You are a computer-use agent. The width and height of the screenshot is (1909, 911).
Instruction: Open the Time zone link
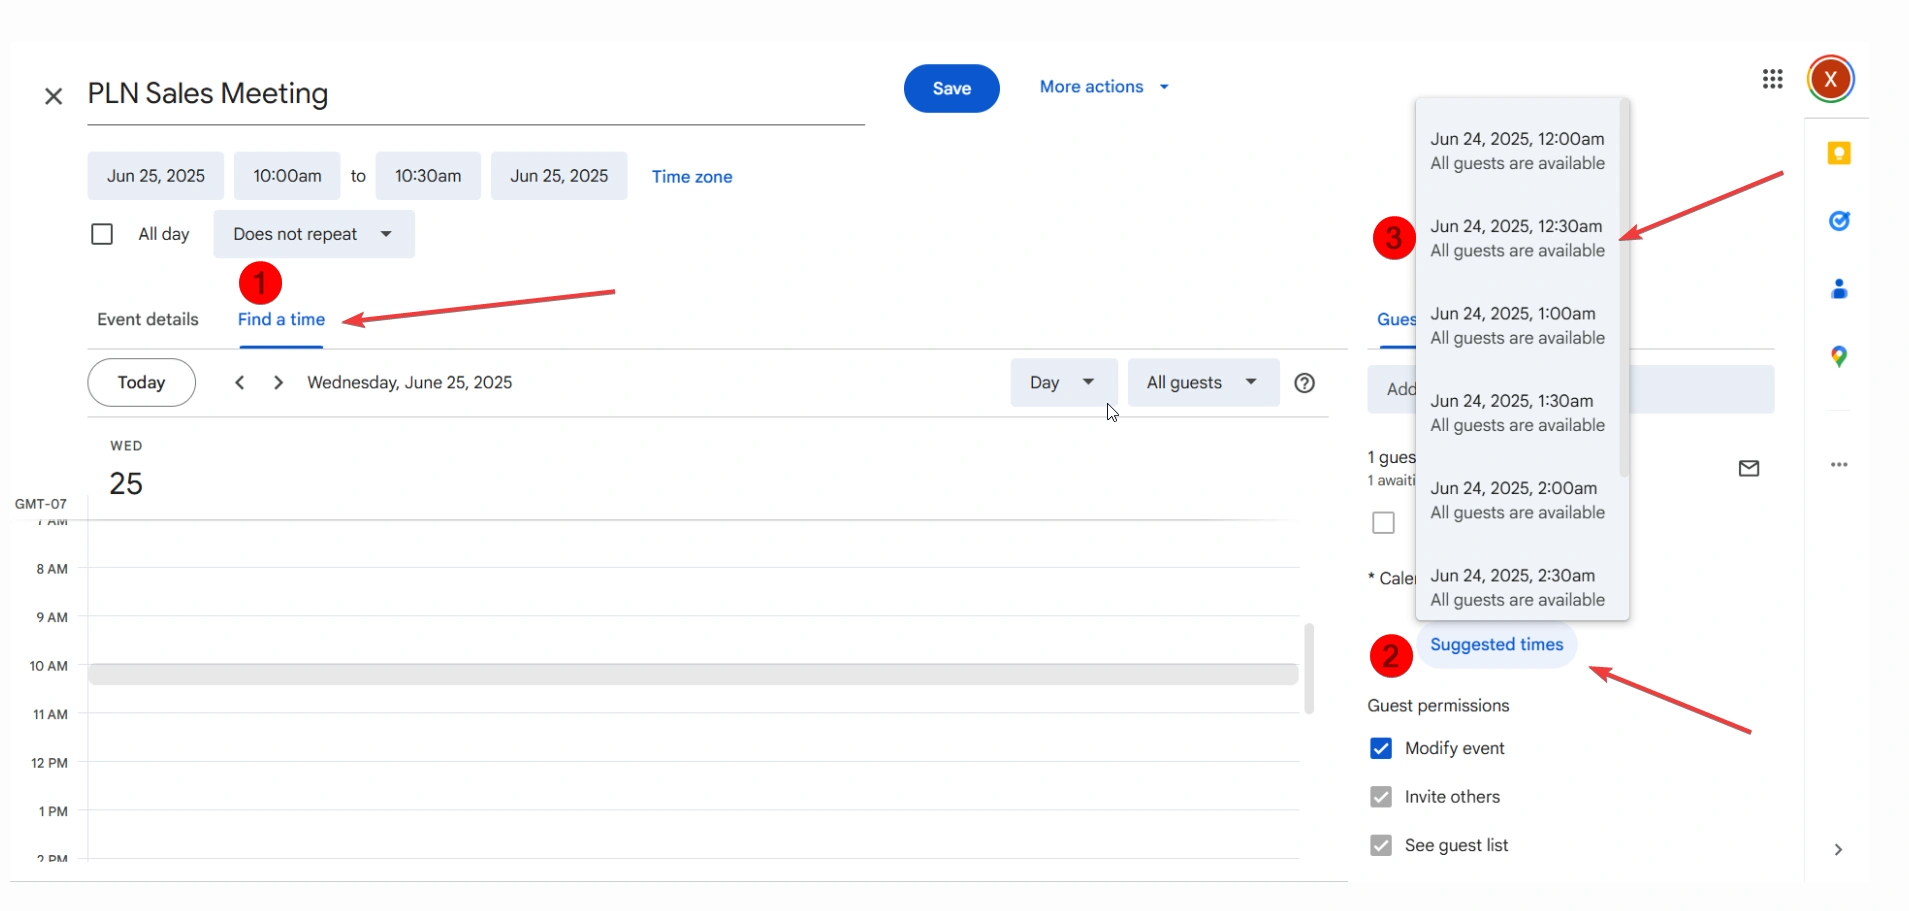click(692, 177)
